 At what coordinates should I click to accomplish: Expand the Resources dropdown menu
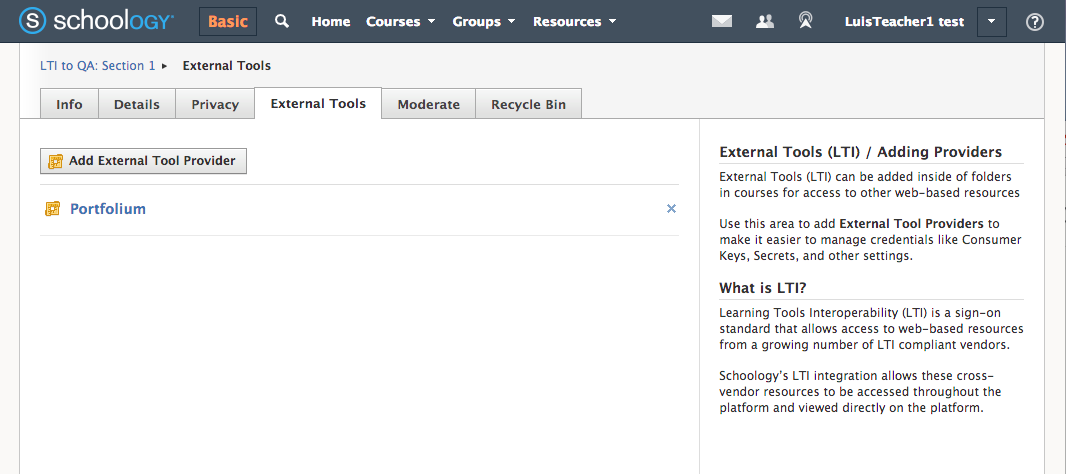574,21
